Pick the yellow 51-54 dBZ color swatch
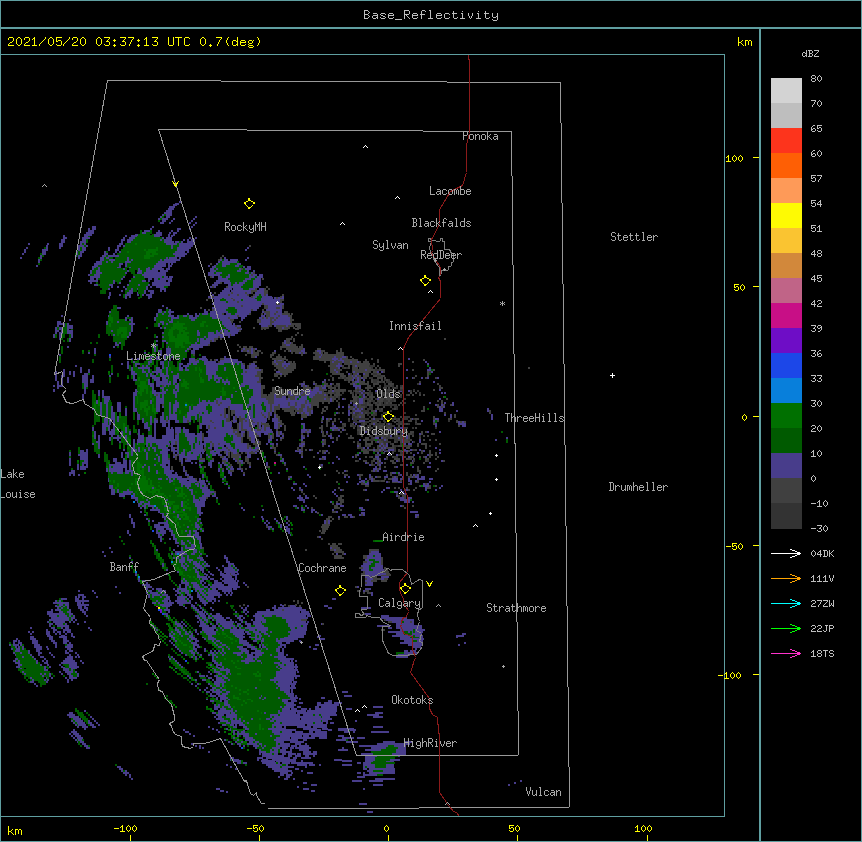This screenshot has width=862, height=842. [786, 215]
